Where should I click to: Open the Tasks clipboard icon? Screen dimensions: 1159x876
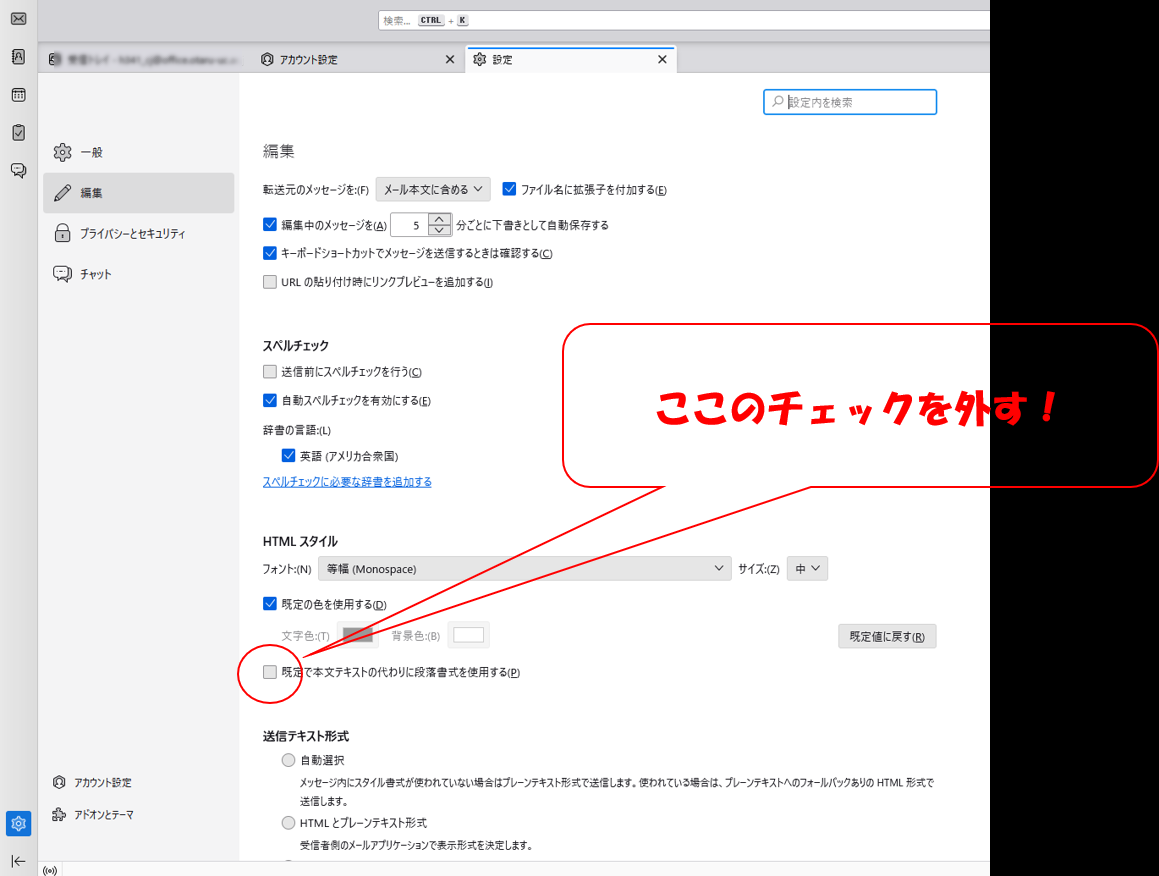point(18,132)
